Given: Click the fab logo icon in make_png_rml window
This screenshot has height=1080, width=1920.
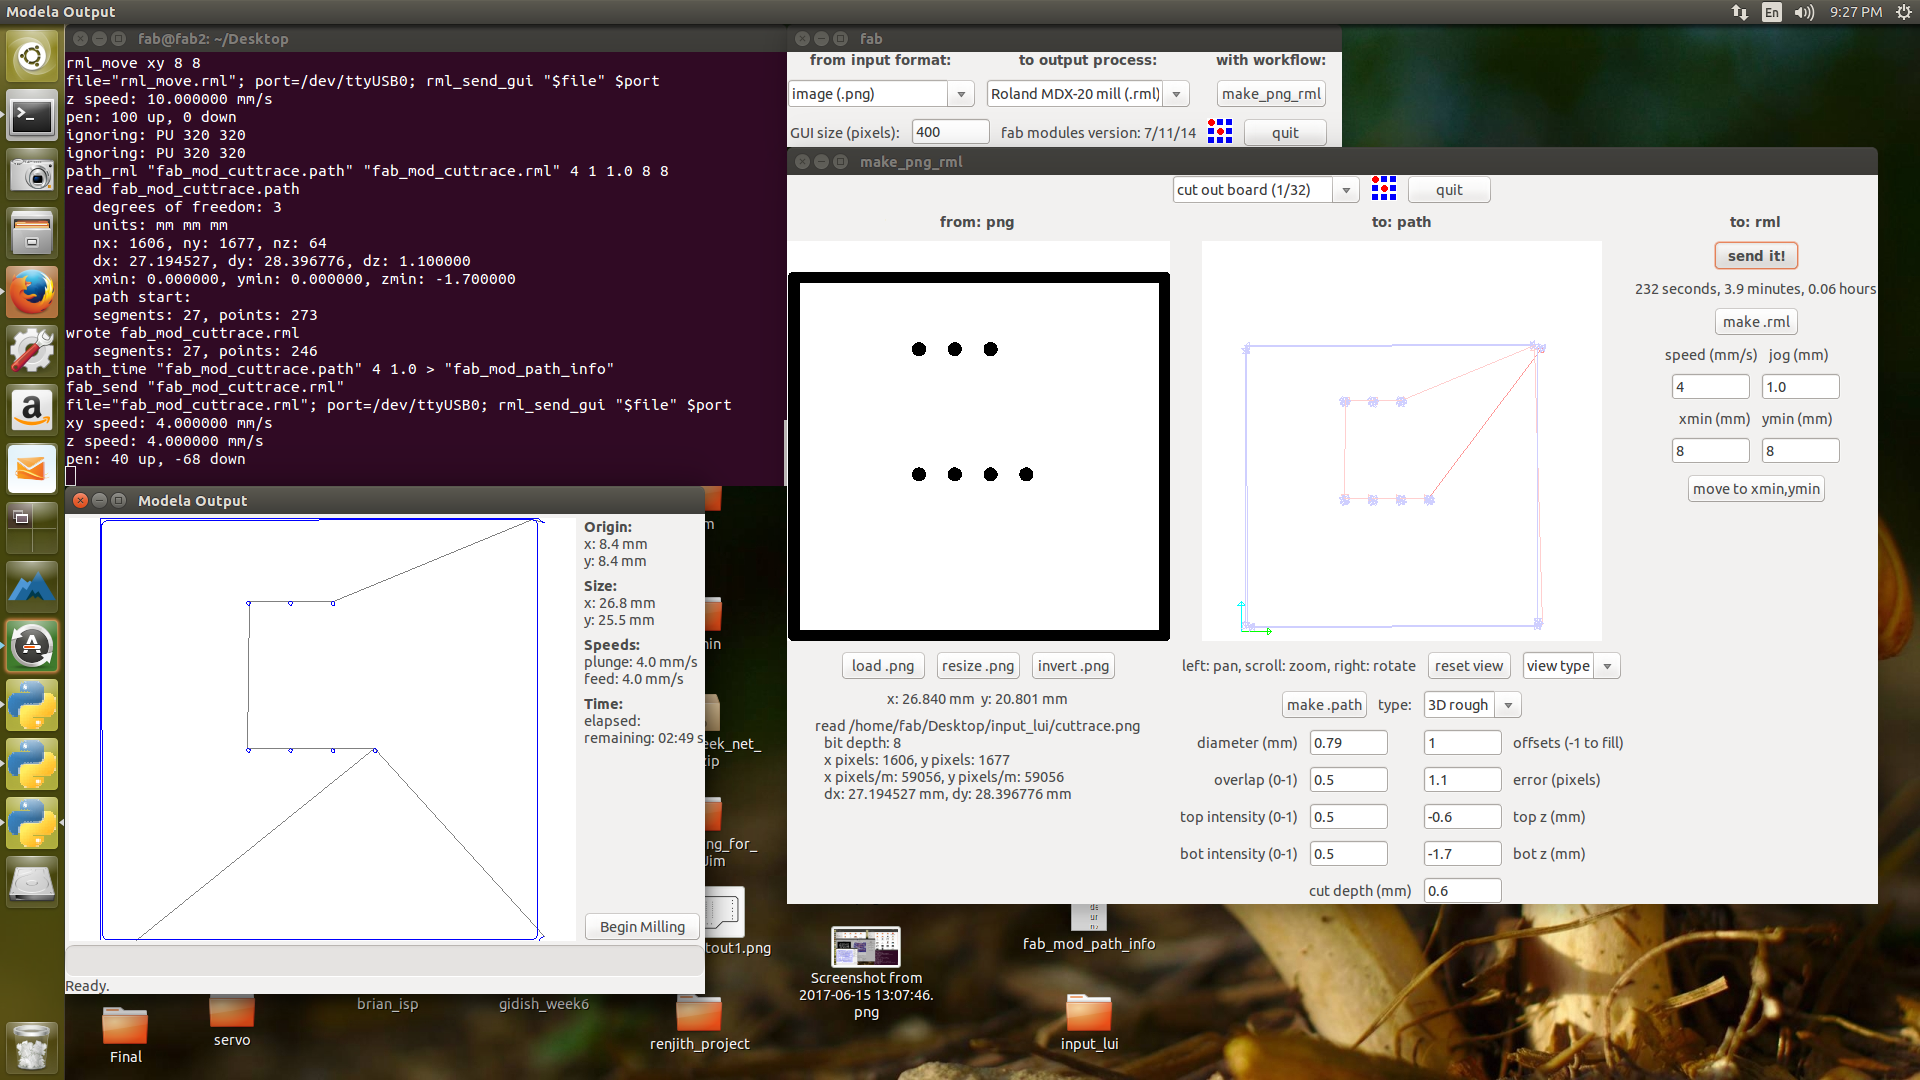Looking at the screenshot, I should [1384, 188].
